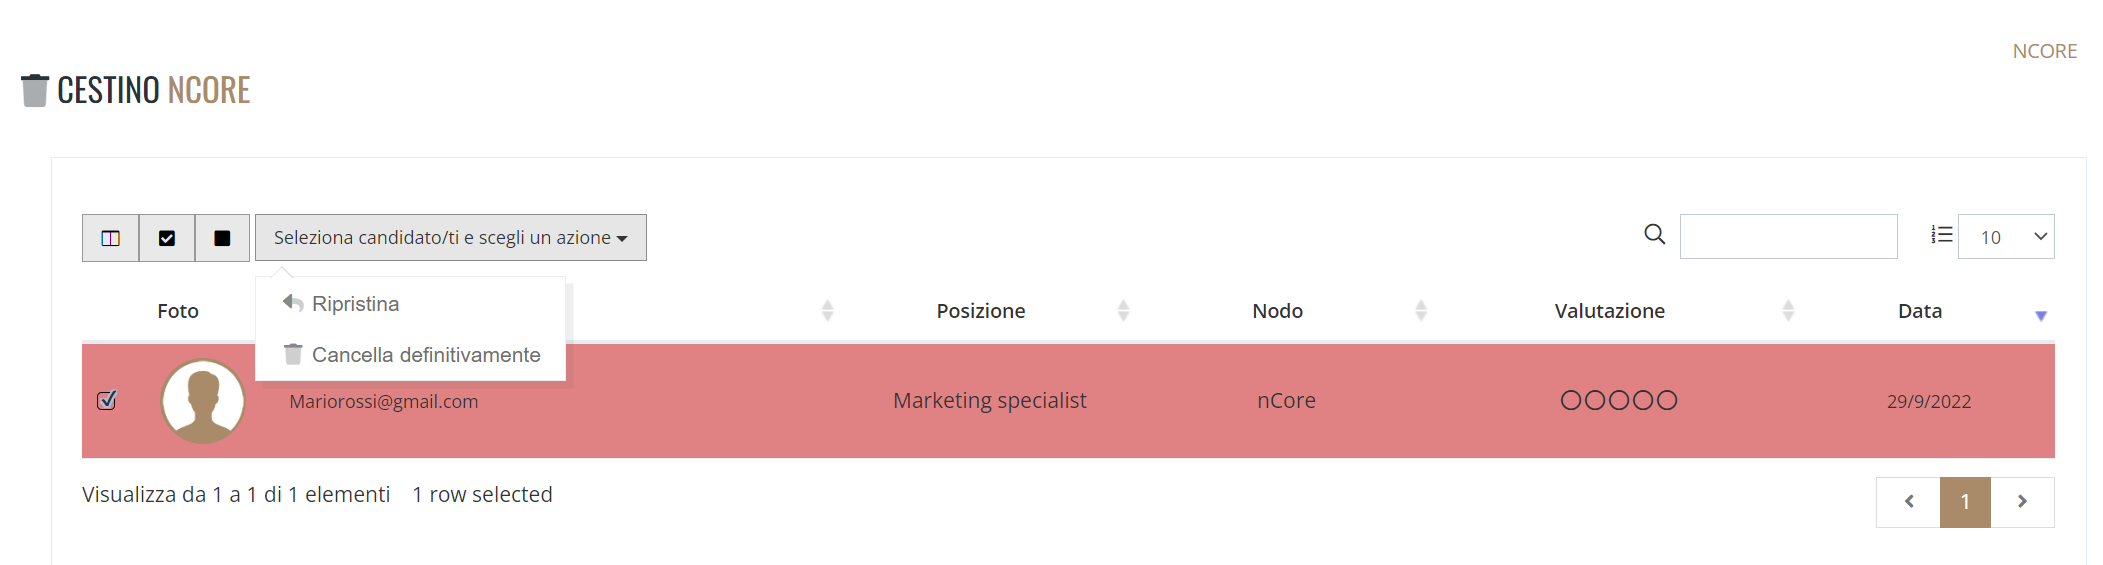
Task: Select the first rating circle
Action: (x=1571, y=400)
